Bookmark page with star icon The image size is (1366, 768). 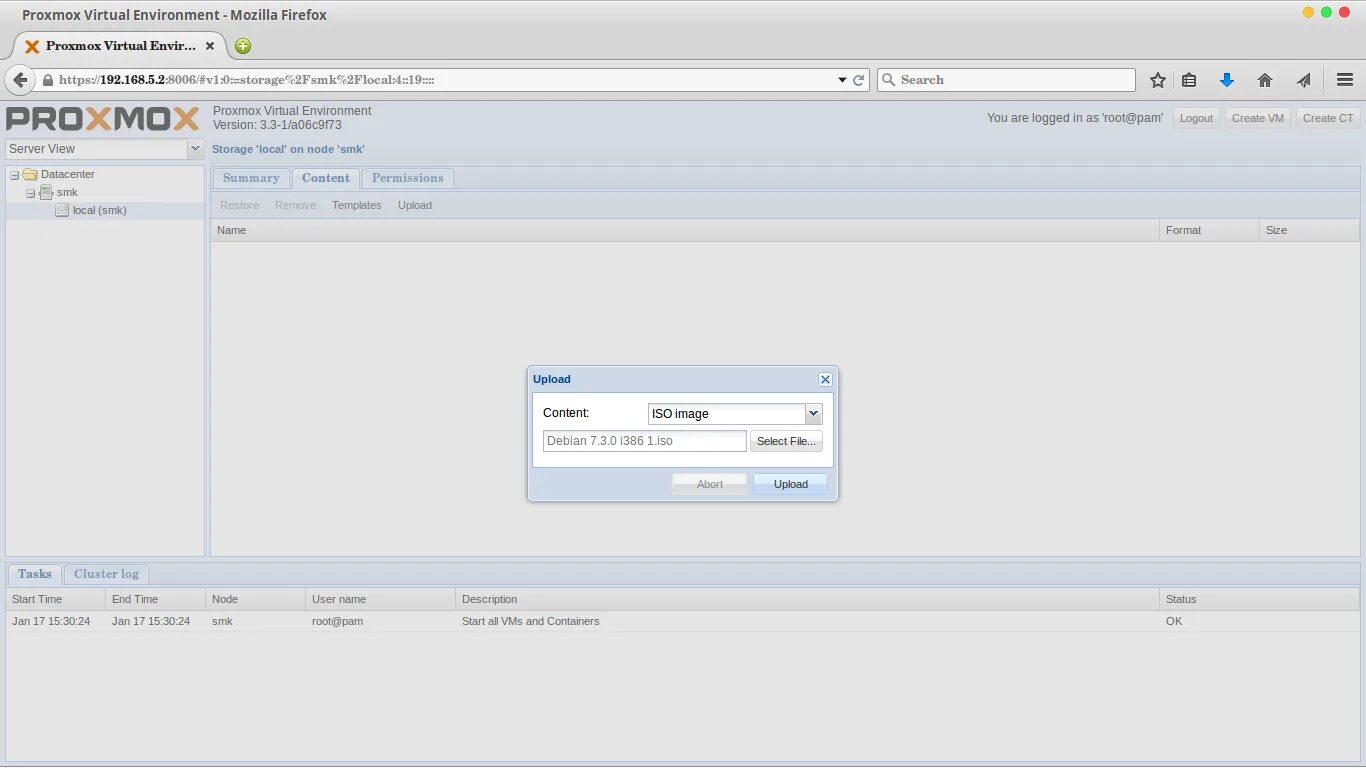click(1158, 80)
